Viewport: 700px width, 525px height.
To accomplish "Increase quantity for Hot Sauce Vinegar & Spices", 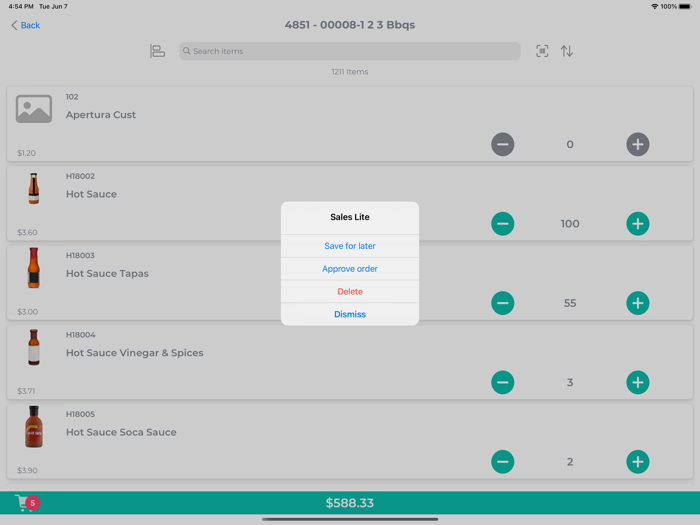I will (638, 383).
